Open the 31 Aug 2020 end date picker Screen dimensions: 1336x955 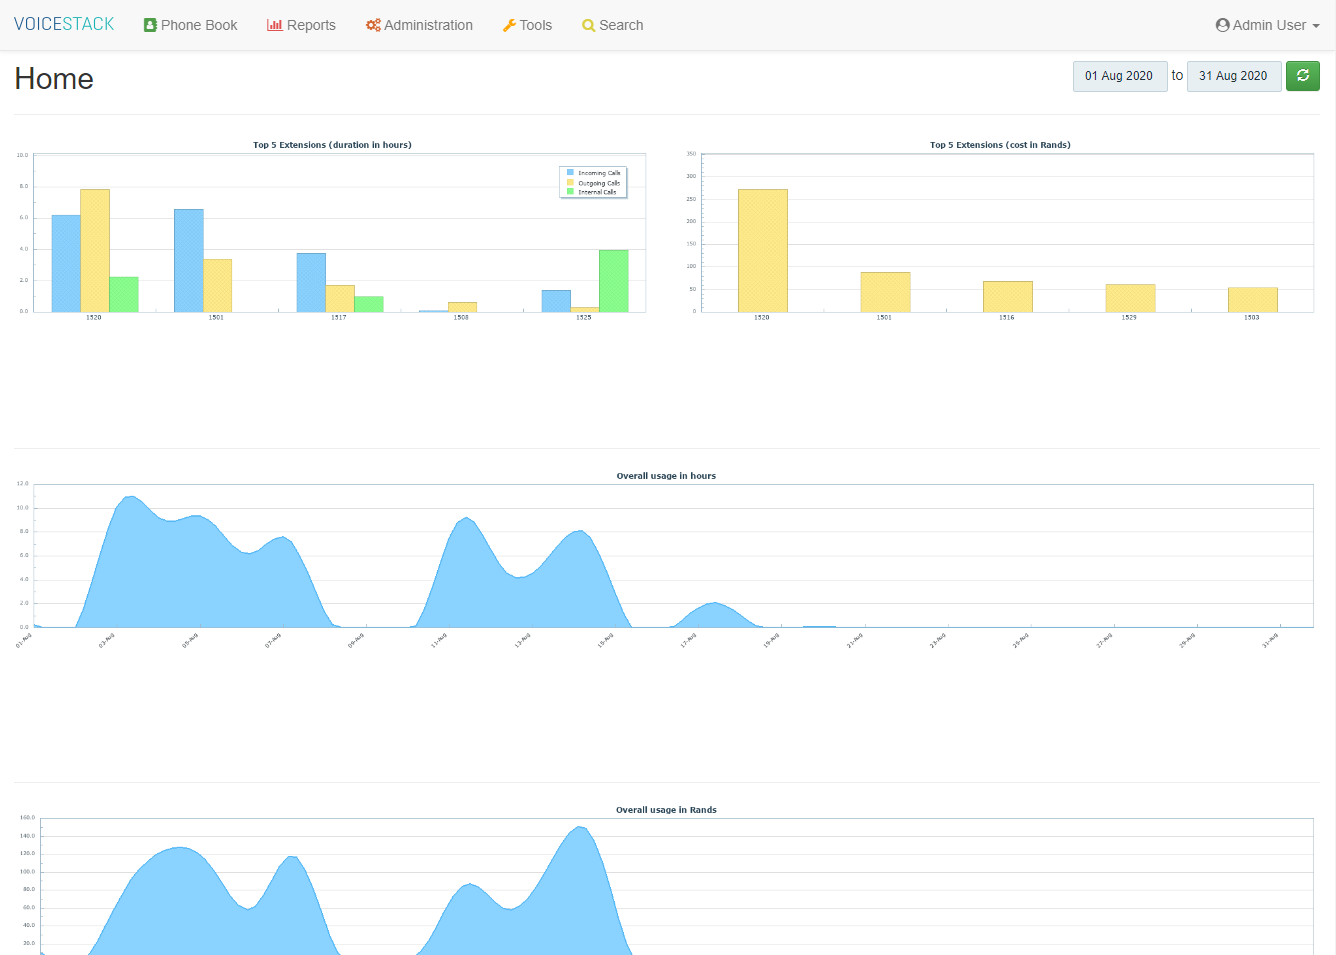click(x=1233, y=76)
